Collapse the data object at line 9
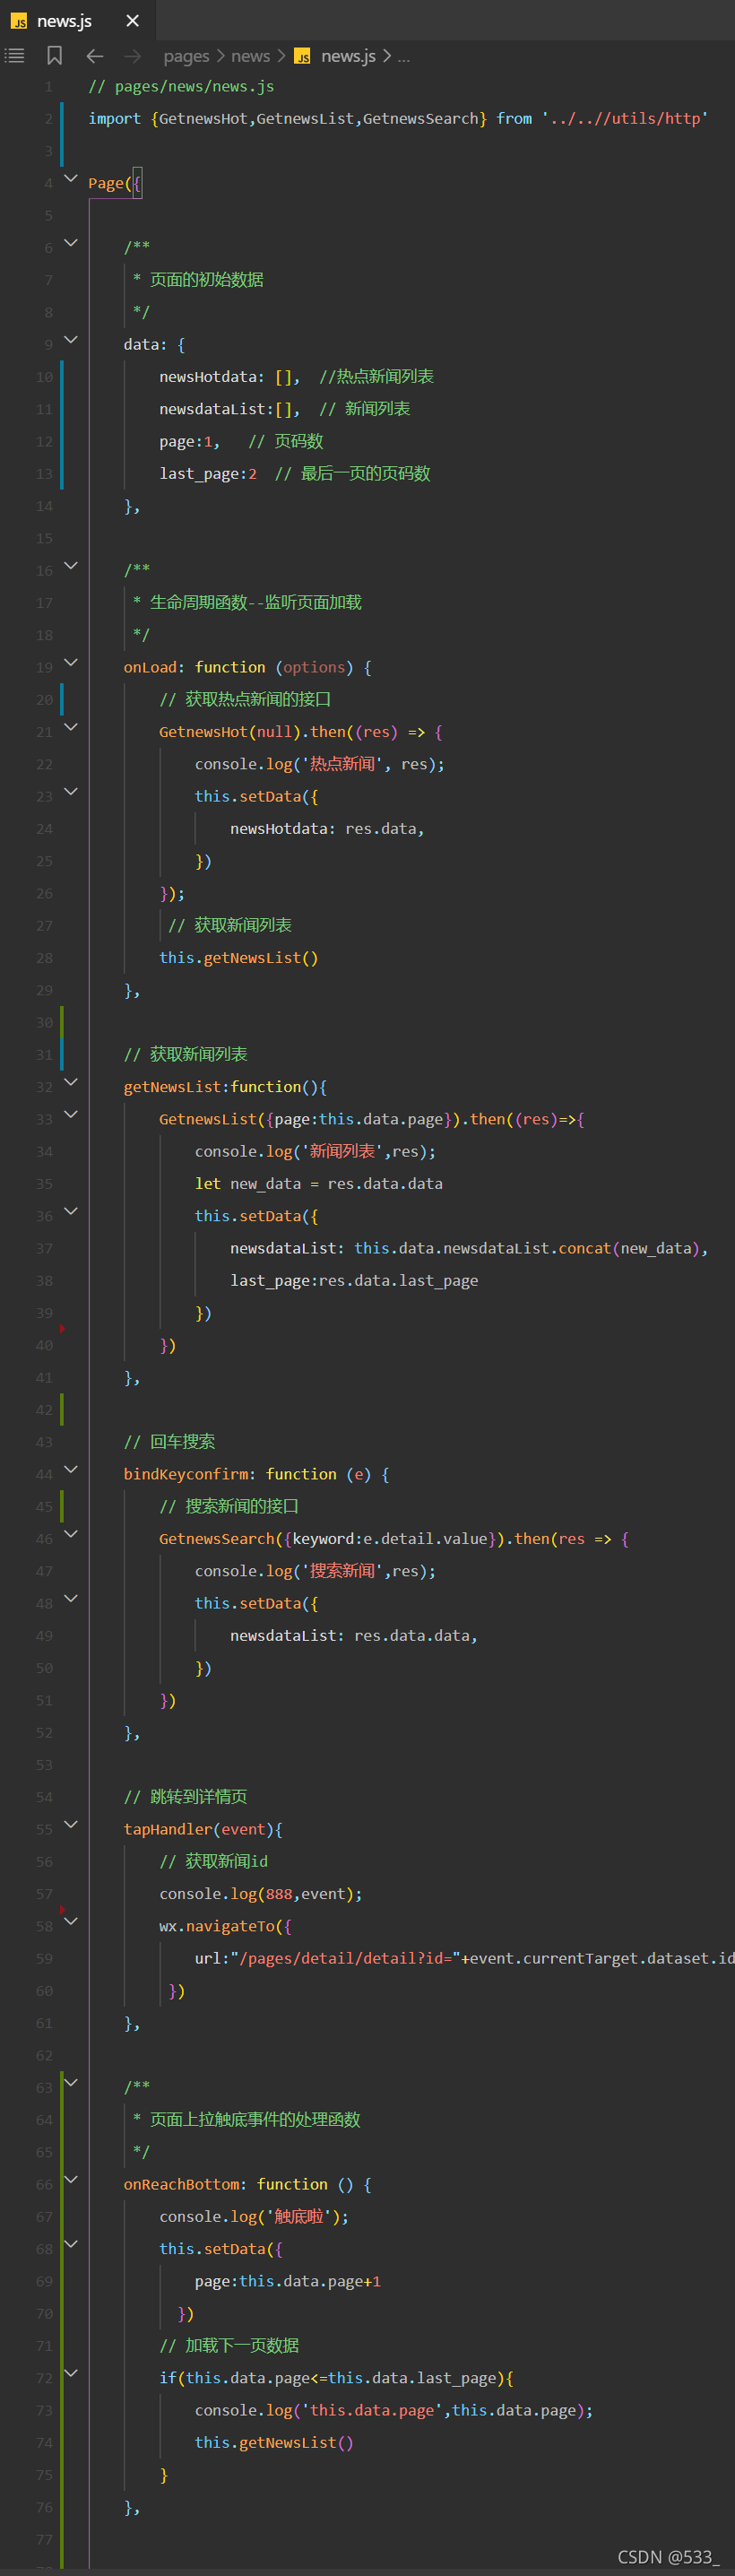This screenshot has height=2576, width=735. coord(71,339)
